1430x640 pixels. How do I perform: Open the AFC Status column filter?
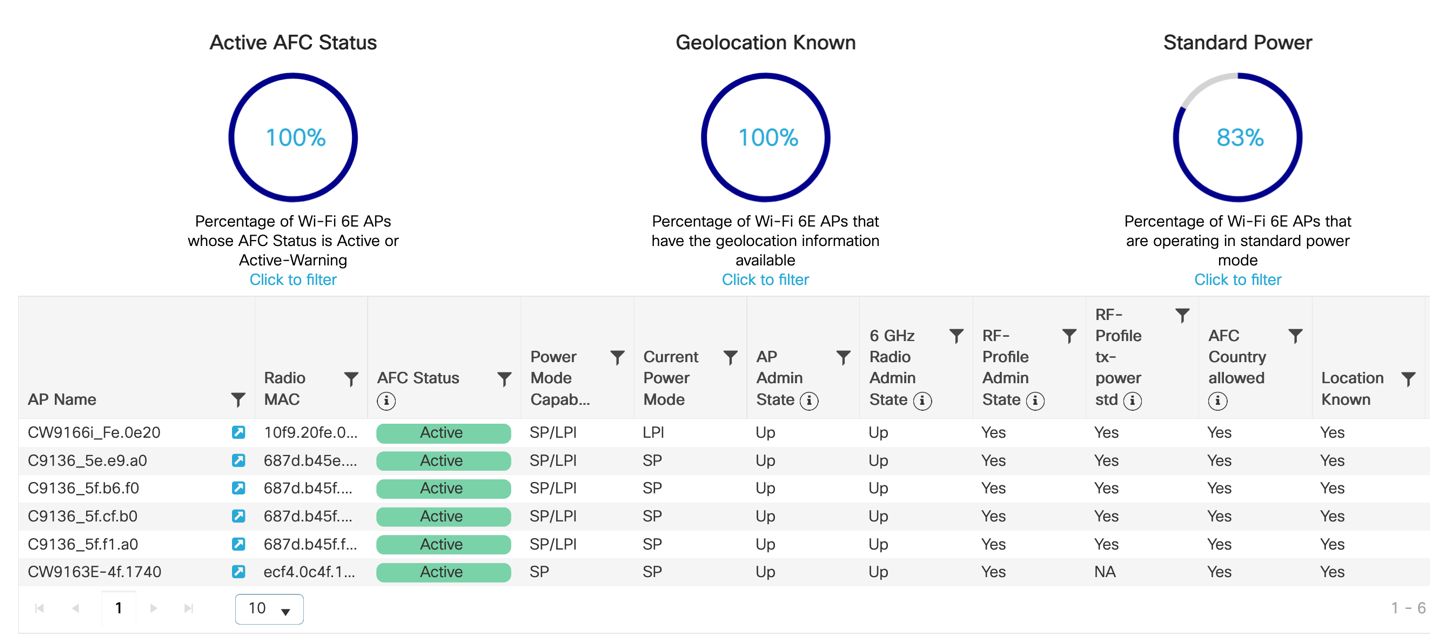(504, 379)
